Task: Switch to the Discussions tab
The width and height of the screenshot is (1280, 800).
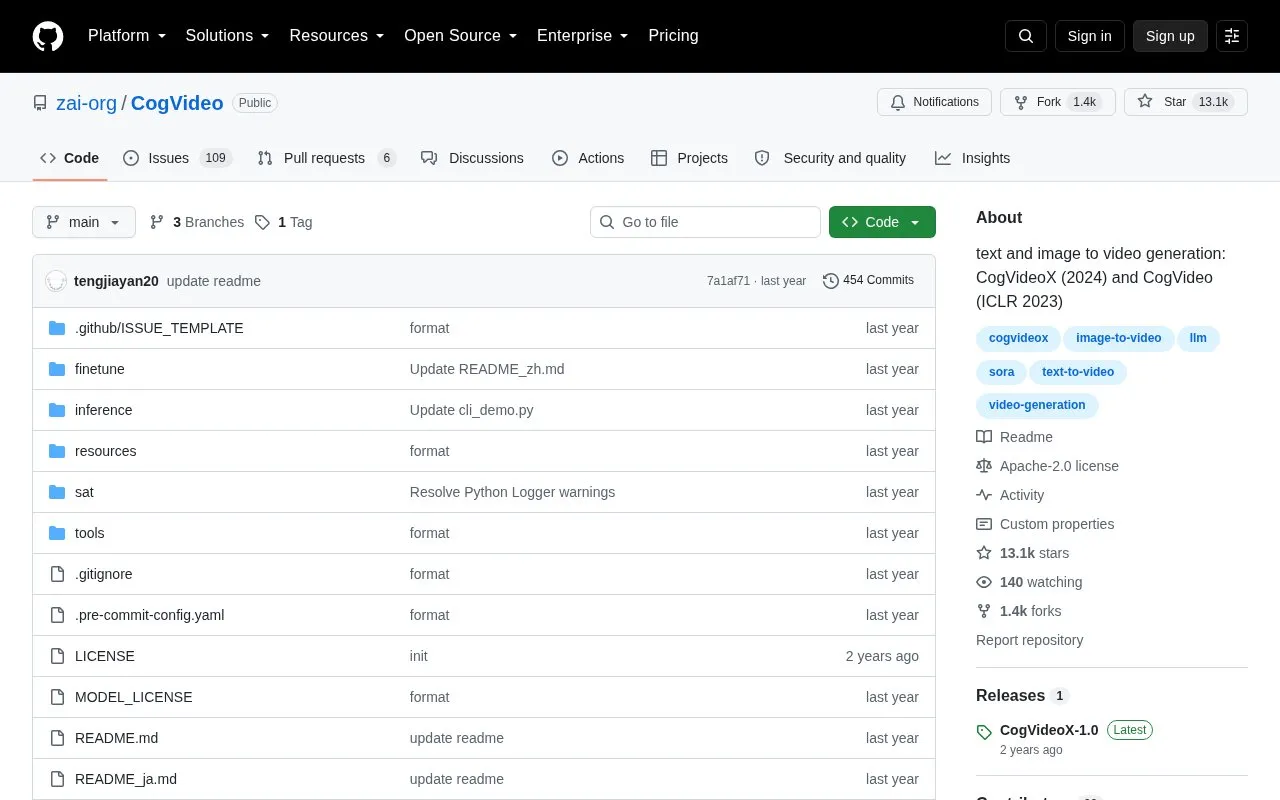Action: click(472, 158)
